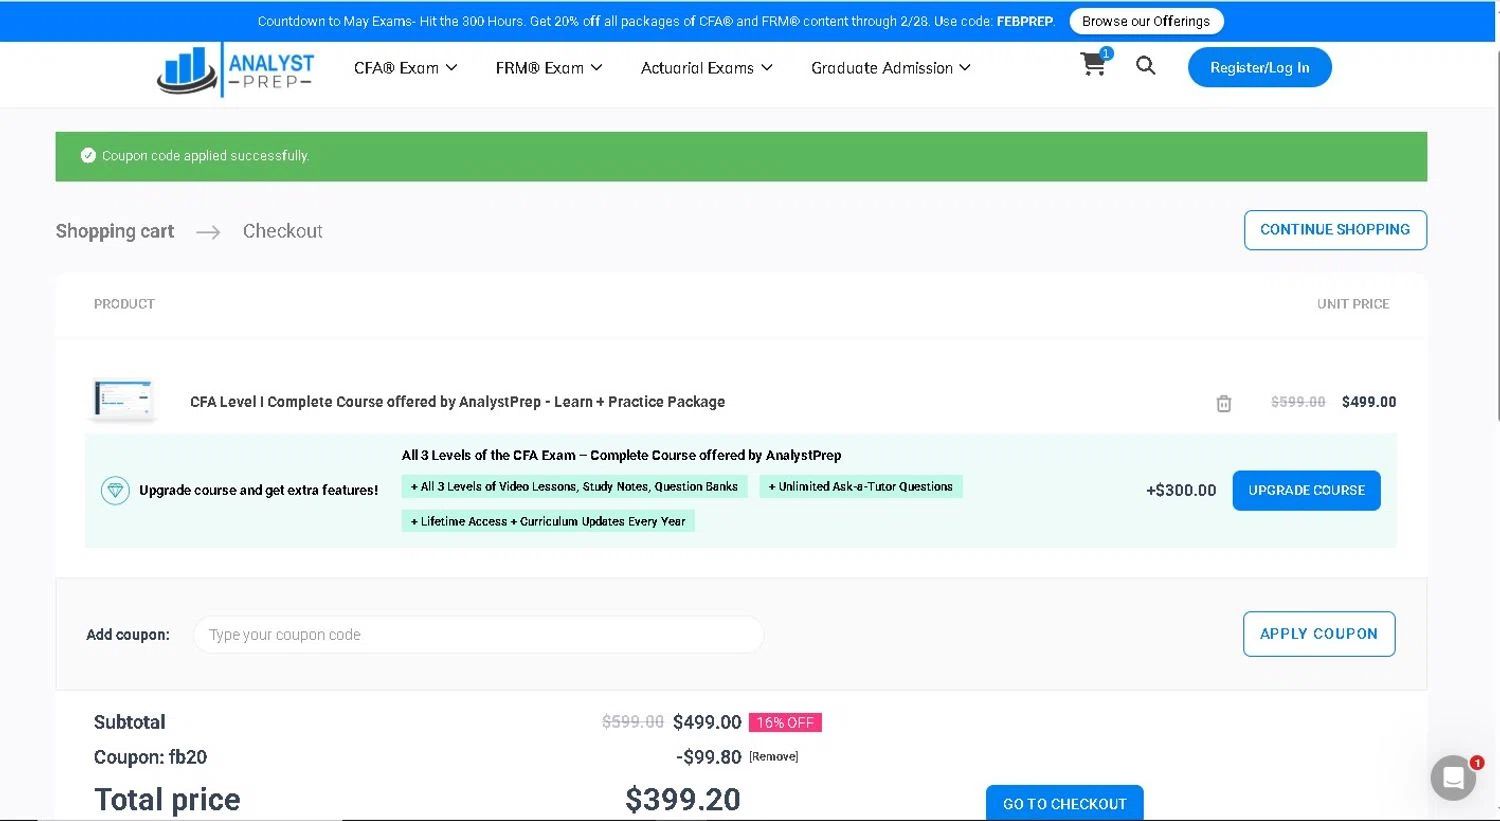Click Browse our Offerings button

pos(1146,21)
